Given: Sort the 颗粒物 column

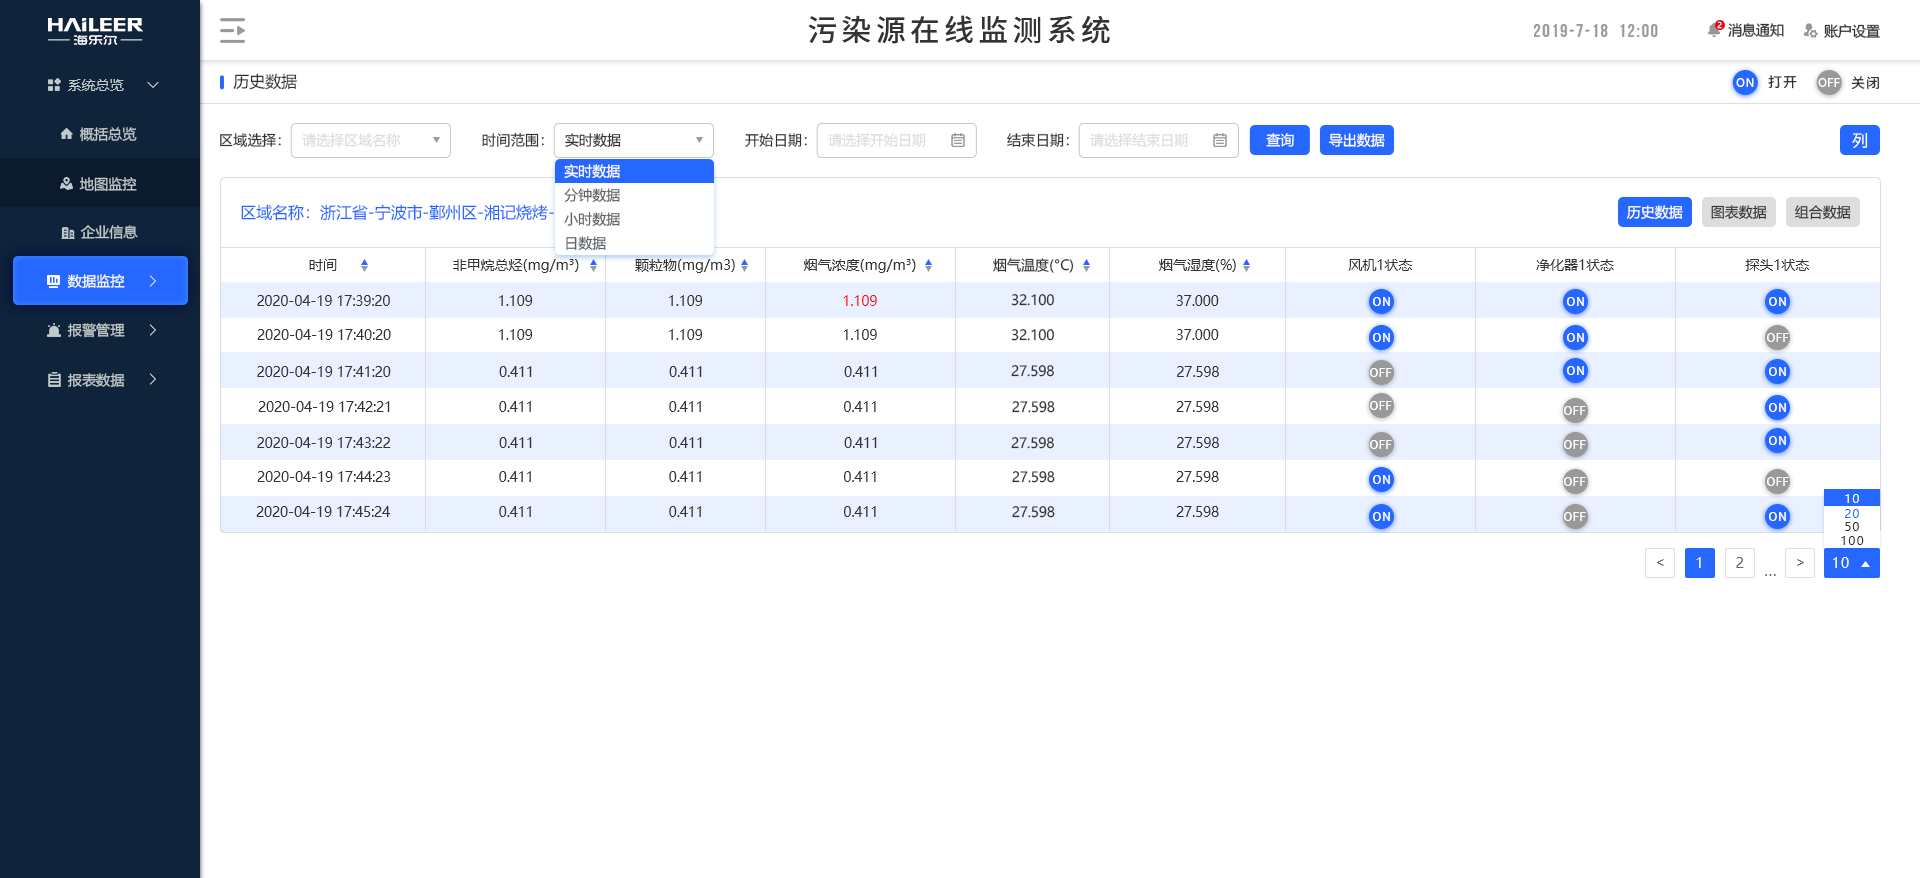Looking at the screenshot, I should 744,265.
